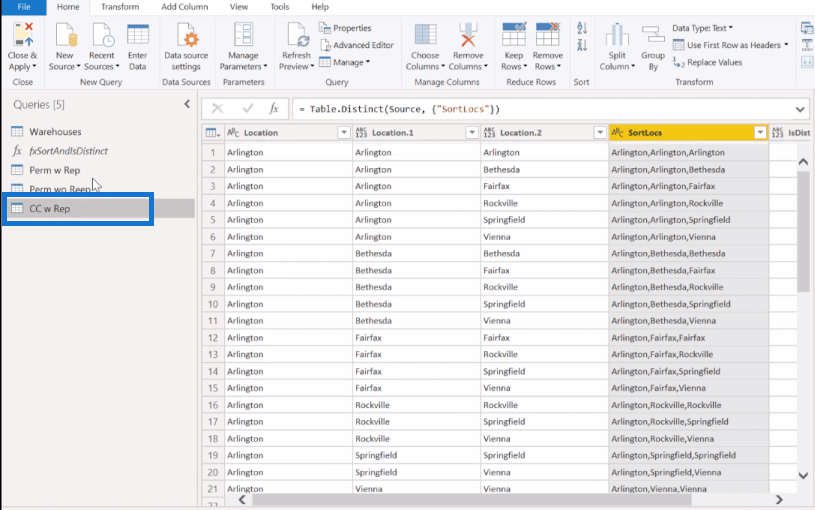Image resolution: width=815 pixels, height=510 pixels.
Task: Click the Advanced Editor button
Action: (x=357, y=45)
